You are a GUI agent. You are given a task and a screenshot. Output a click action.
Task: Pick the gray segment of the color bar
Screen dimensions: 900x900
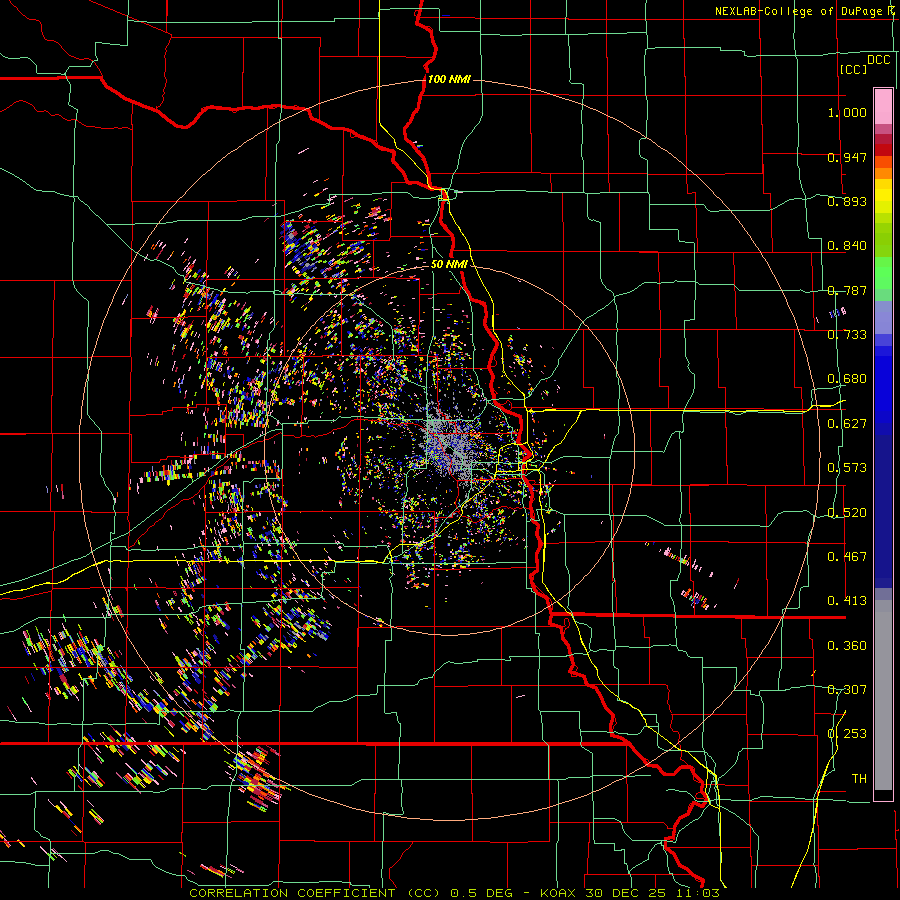(883, 695)
